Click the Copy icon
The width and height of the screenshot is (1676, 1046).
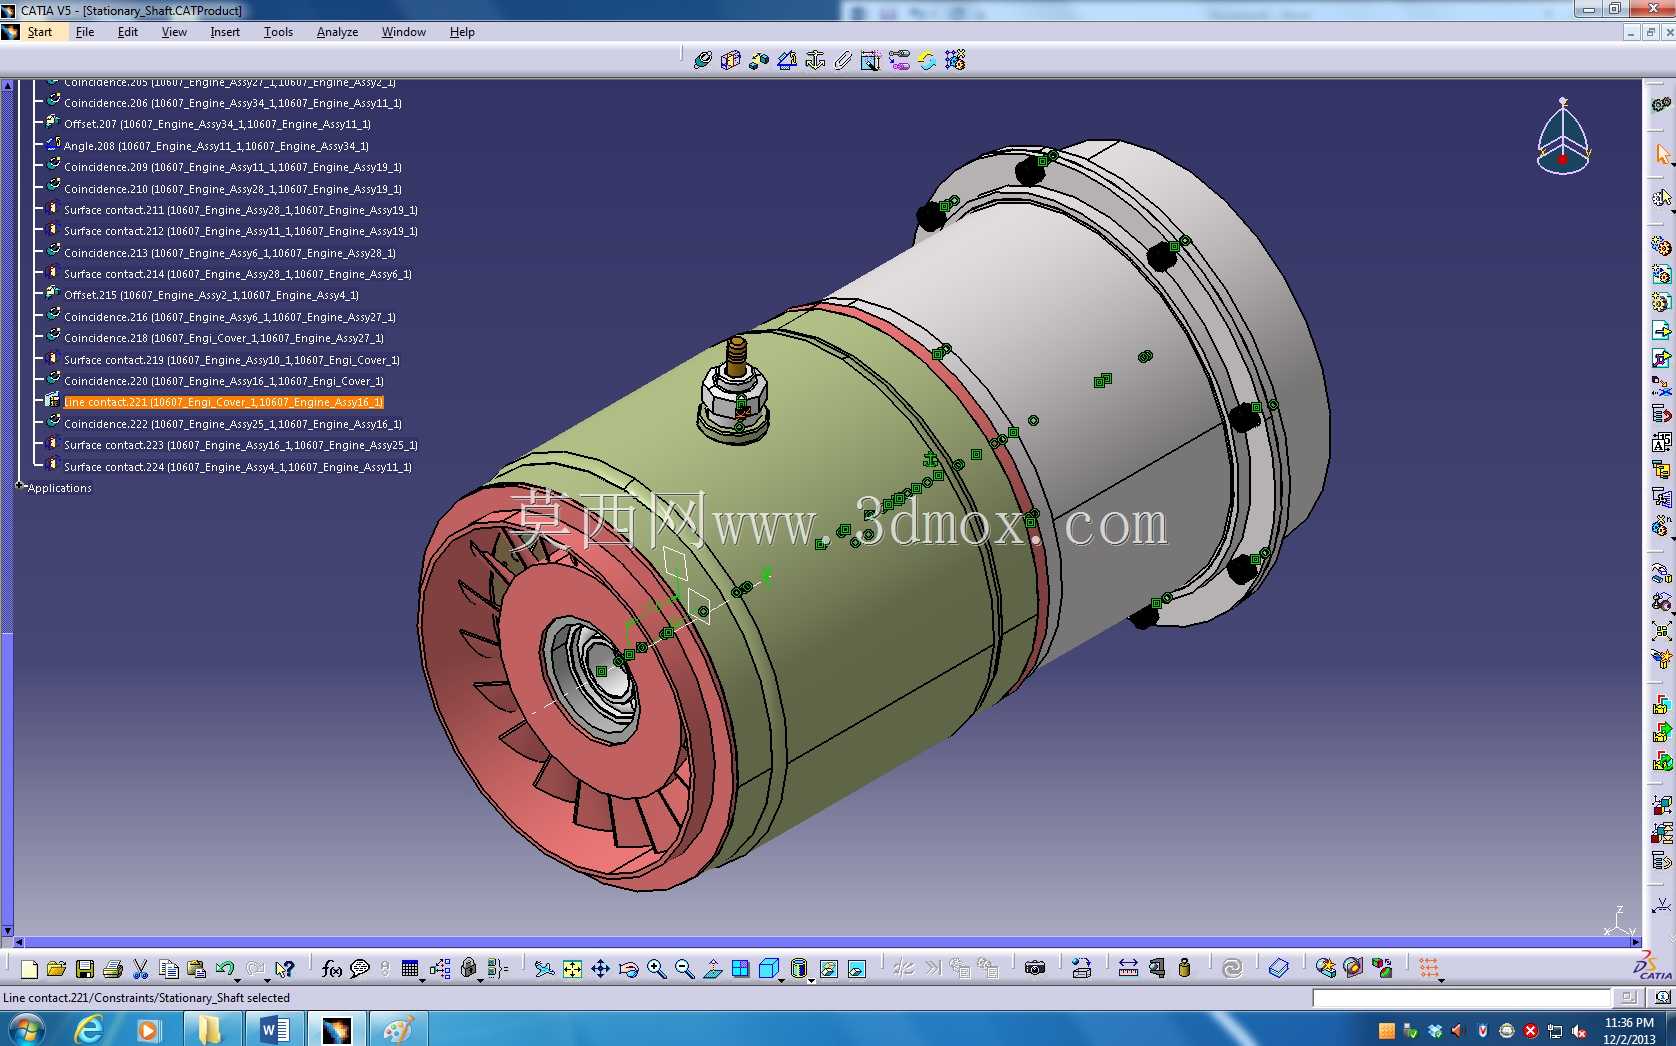click(169, 968)
